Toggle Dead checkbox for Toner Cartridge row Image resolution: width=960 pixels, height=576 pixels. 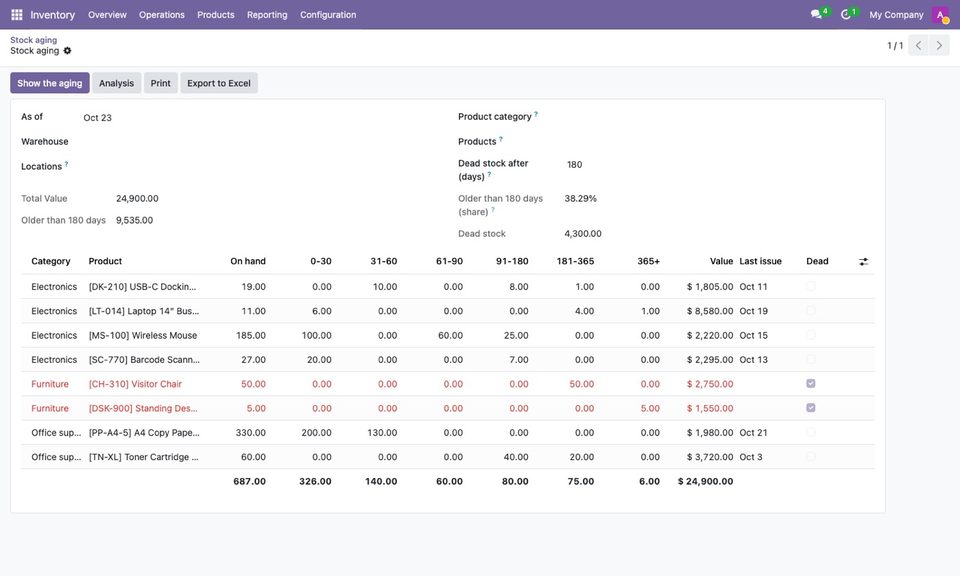(x=811, y=457)
